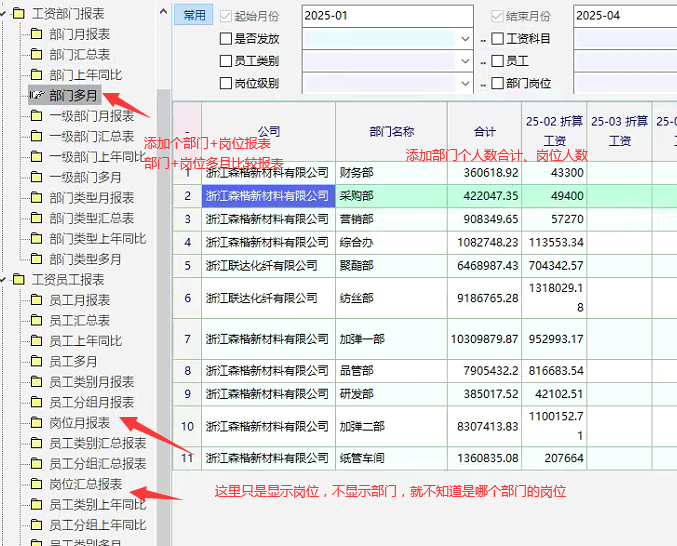Click folder icon beside 部门月报表

coord(36,34)
